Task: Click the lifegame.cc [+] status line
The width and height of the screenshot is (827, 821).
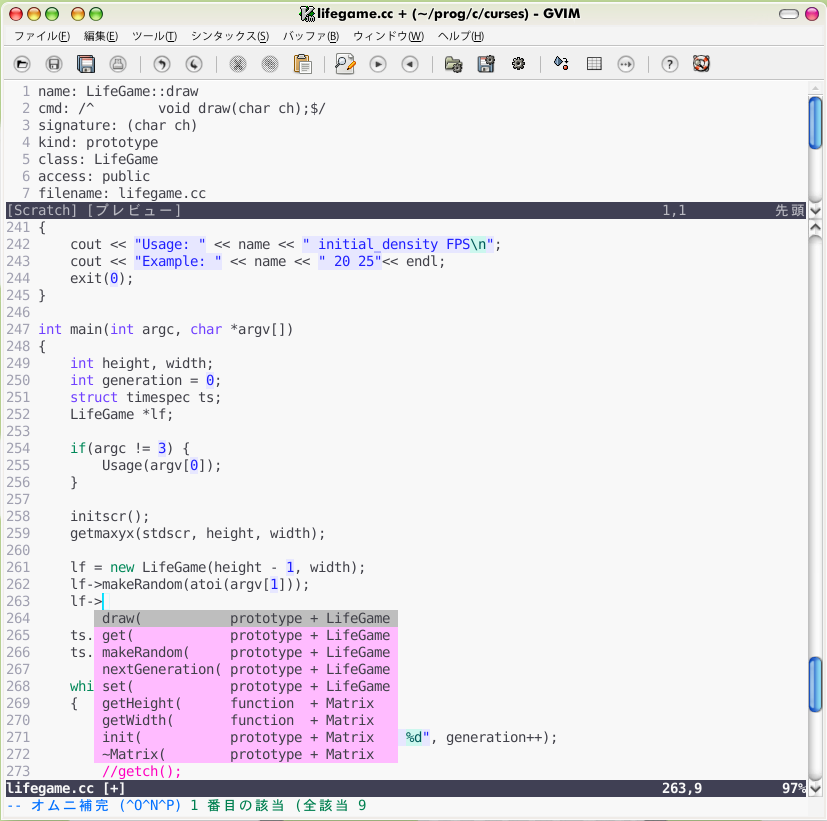Action: (x=406, y=788)
